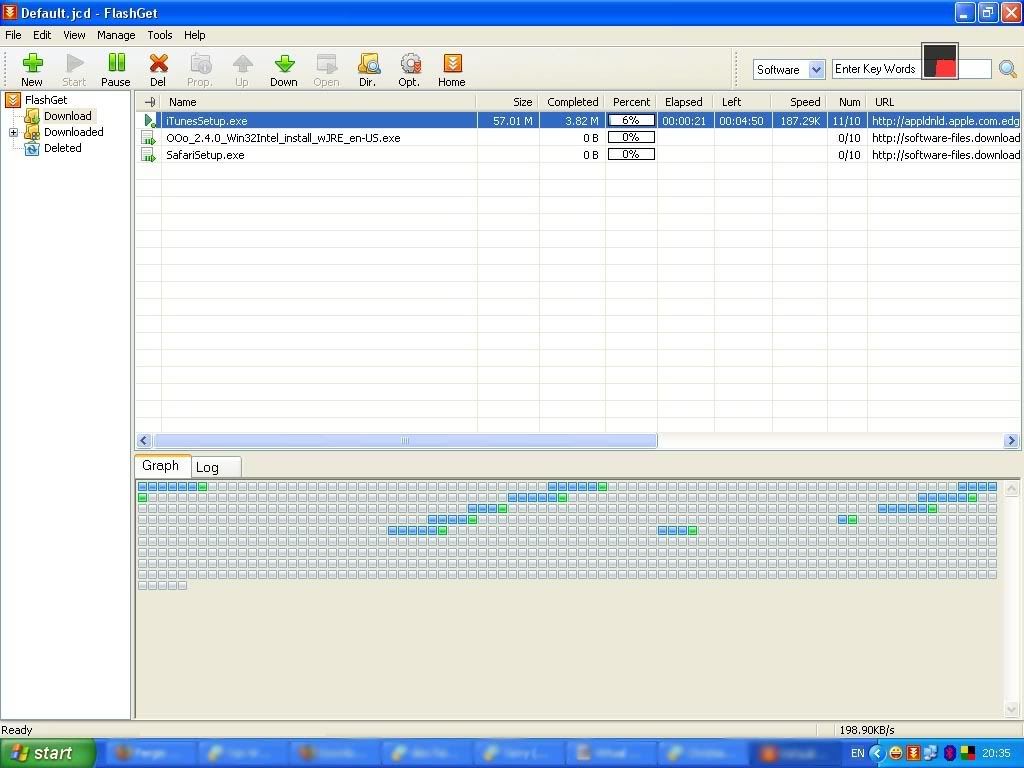Click the graph pane scroll up arrow
The image size is (1024, 768).
pos(1012,488)
